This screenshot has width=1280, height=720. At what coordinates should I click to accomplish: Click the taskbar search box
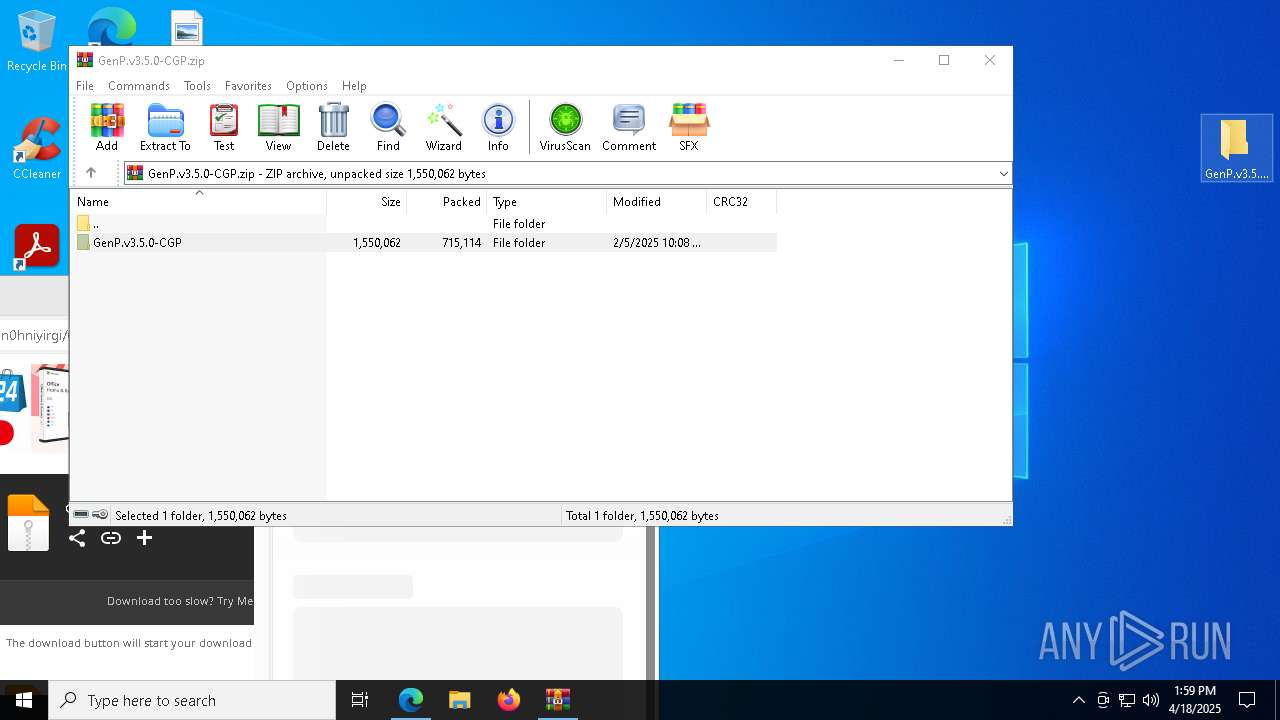pyautogui.click(x=192, y=700)
